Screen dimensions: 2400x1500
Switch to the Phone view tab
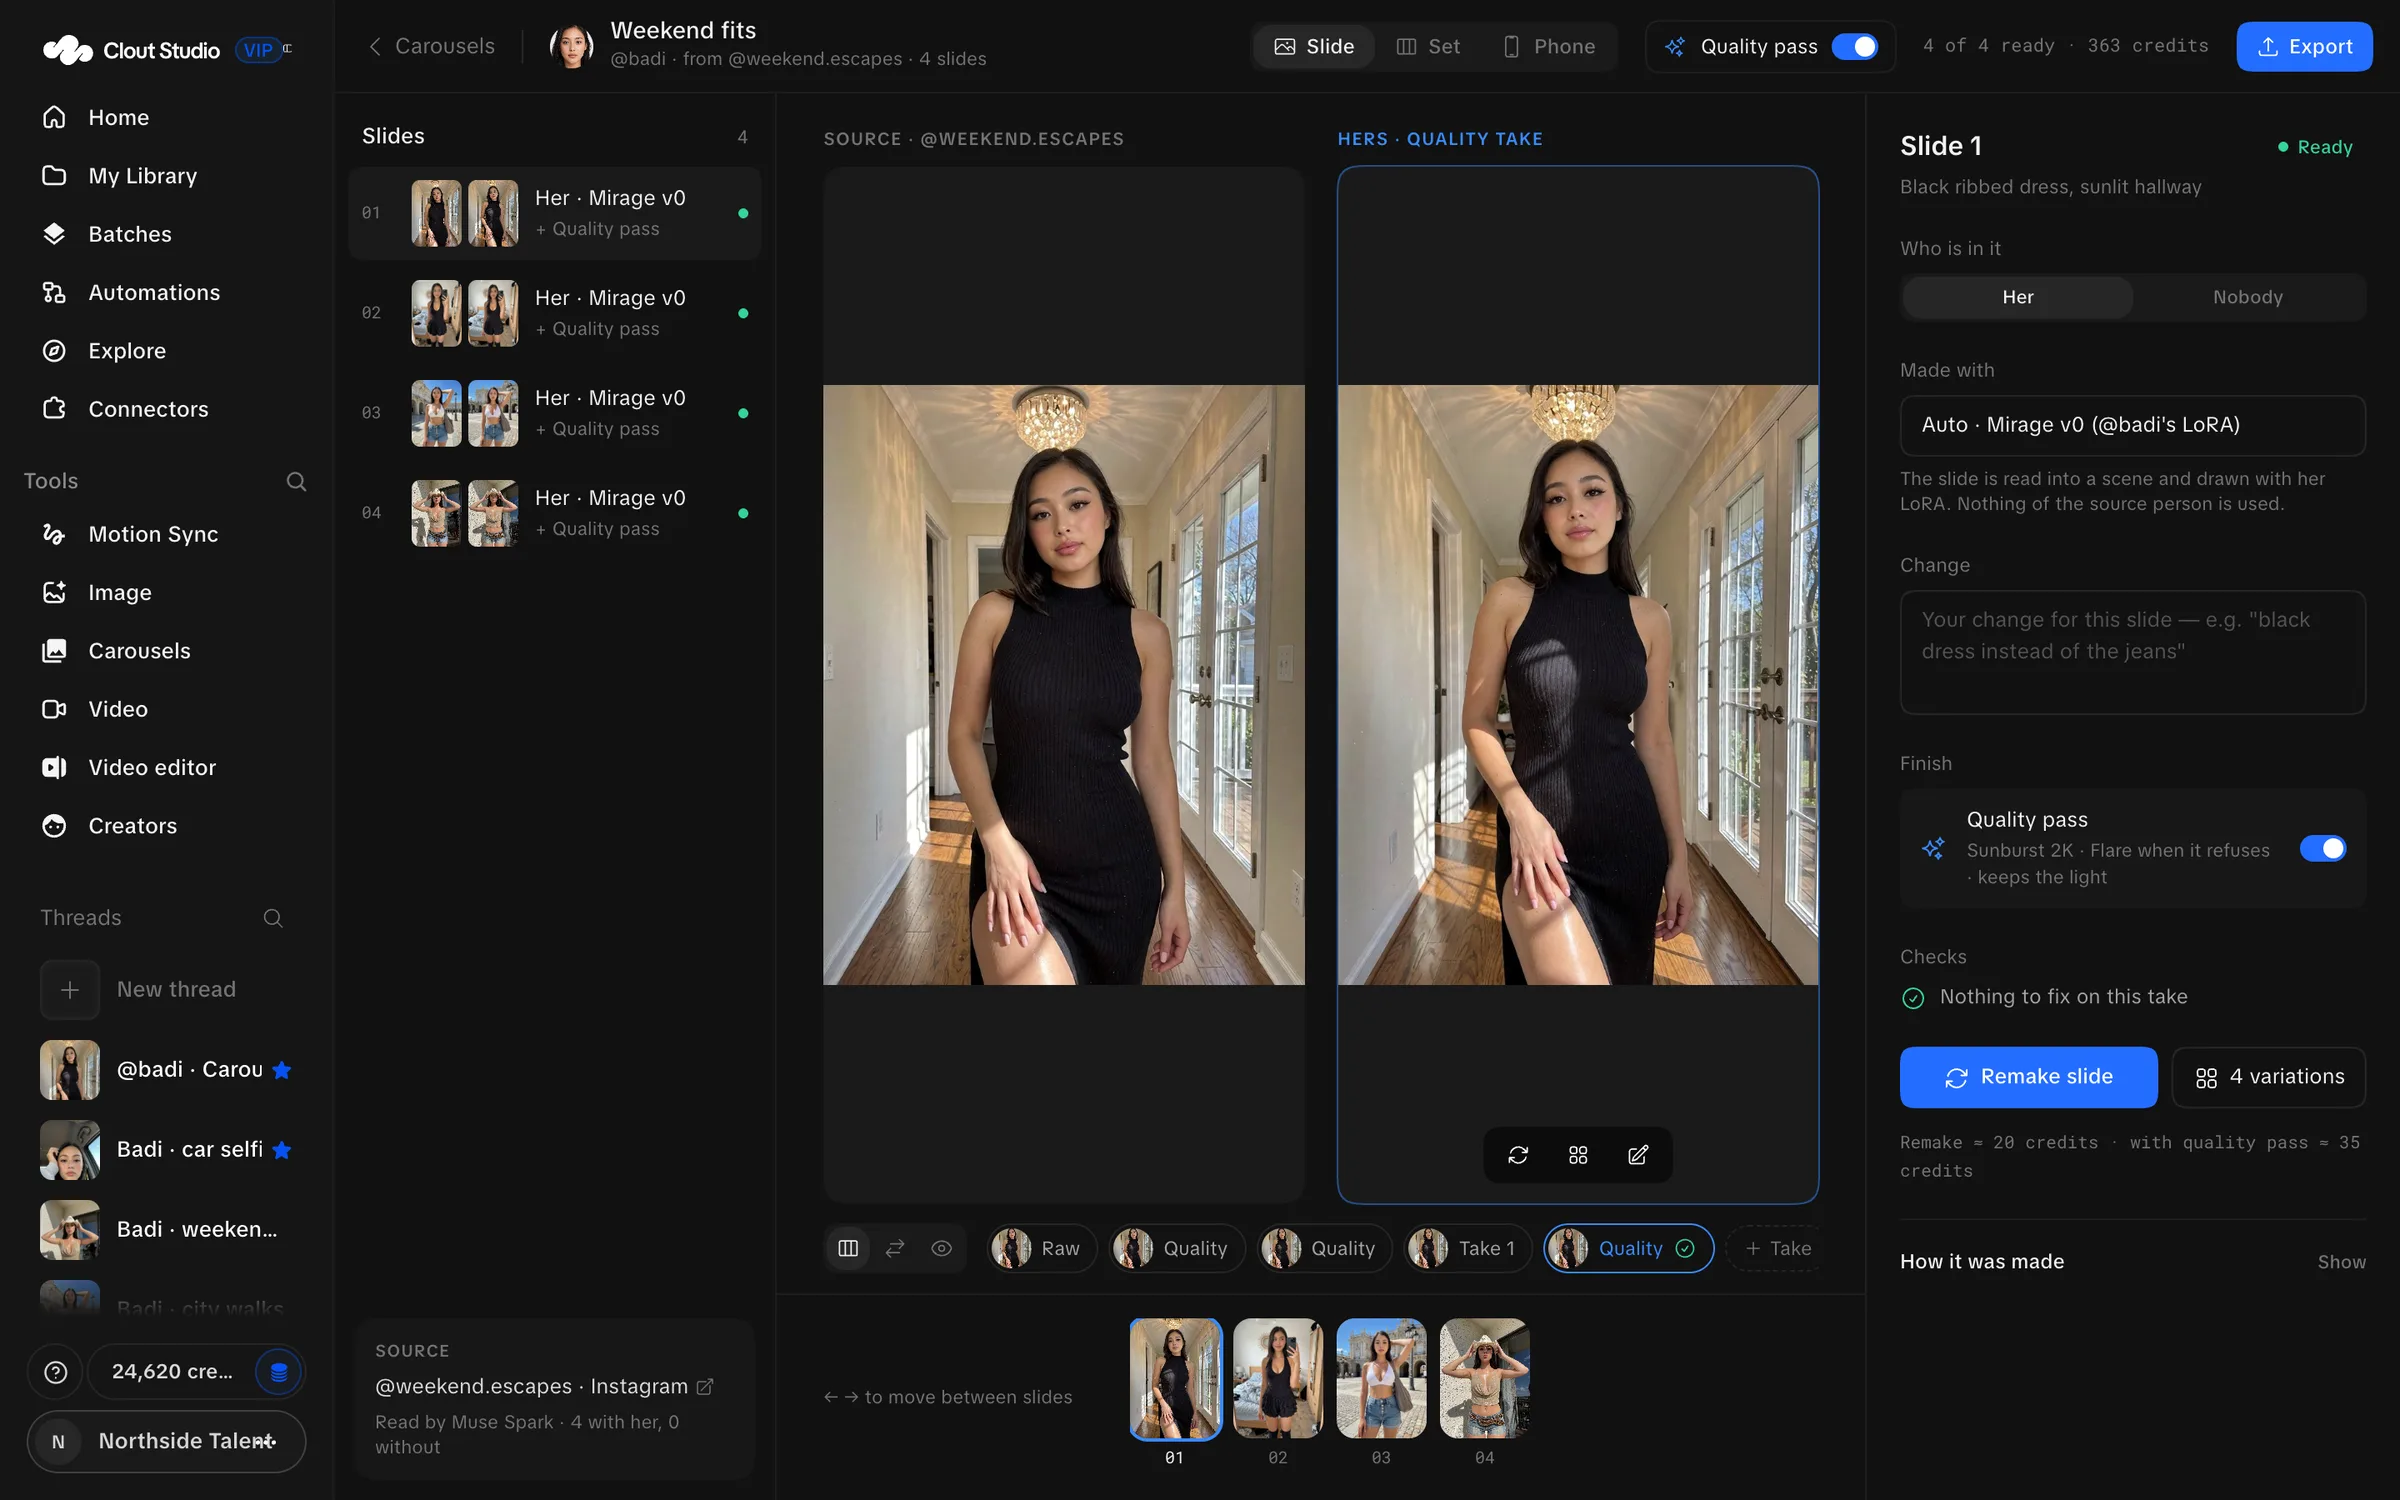coord(1550,47)
